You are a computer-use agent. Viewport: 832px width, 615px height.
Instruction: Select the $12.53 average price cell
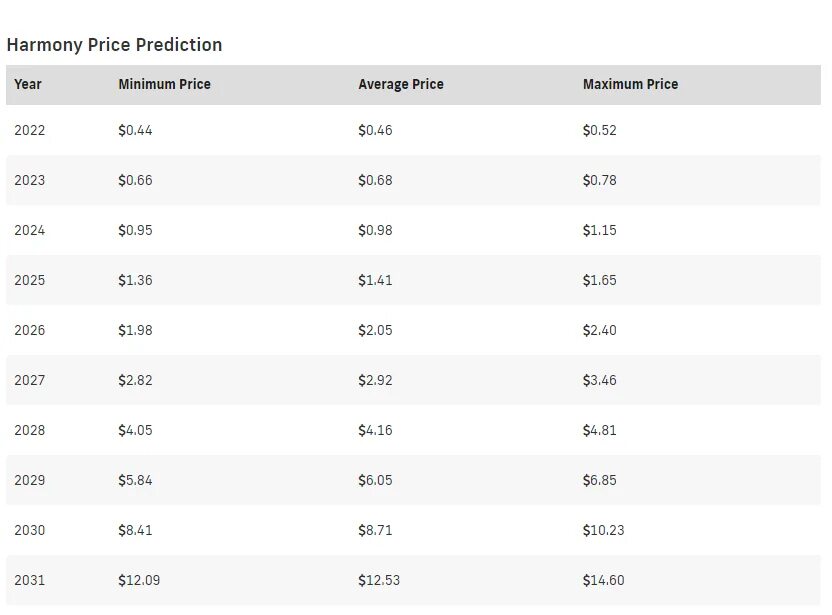coord(379,580)
